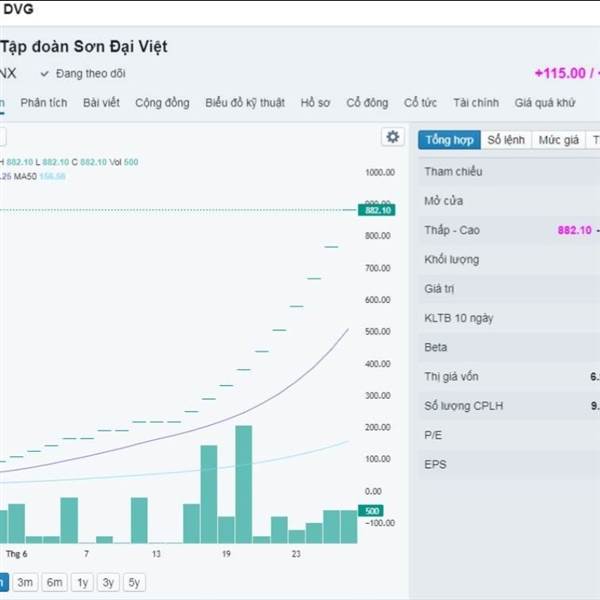This screenshot has height=600, width=600.
Task: Click the 'KLTB 10 ngày' row label
Action: (x=458, y=318)
